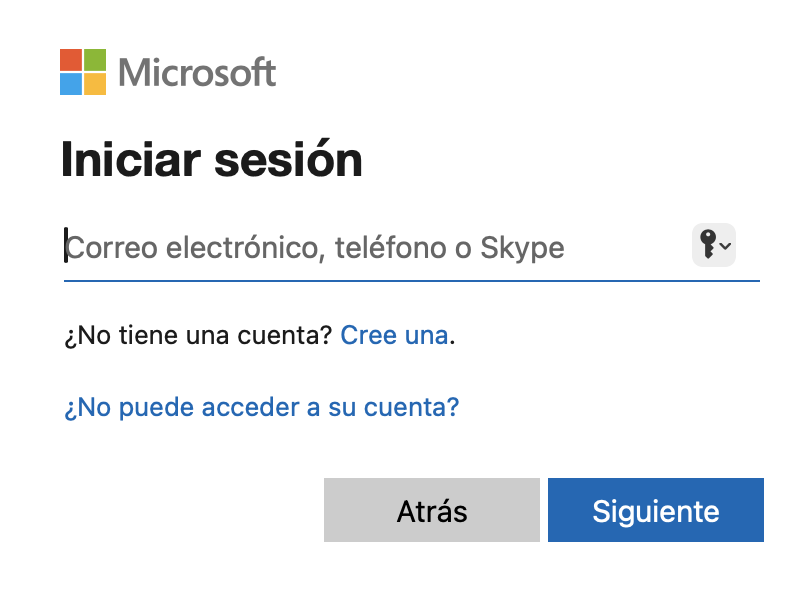Click the Microsoft four-square logo
Screen dimensions: 812x614
pyautogui.click(x=83, y=72)
